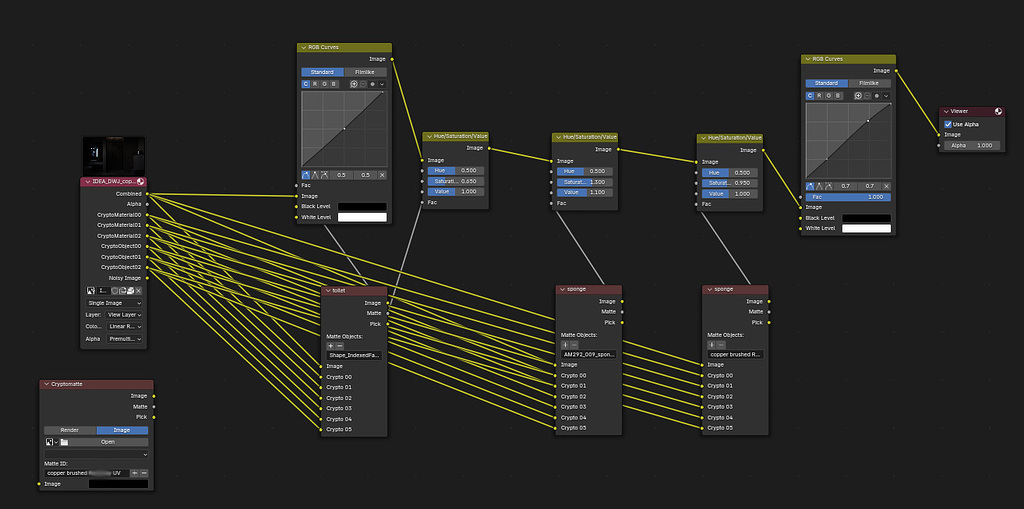This screenshot has width=1024, height=509.
Task: Set auto-clamped handle in the 0.7 RGB Curves node
Action: 828,186
